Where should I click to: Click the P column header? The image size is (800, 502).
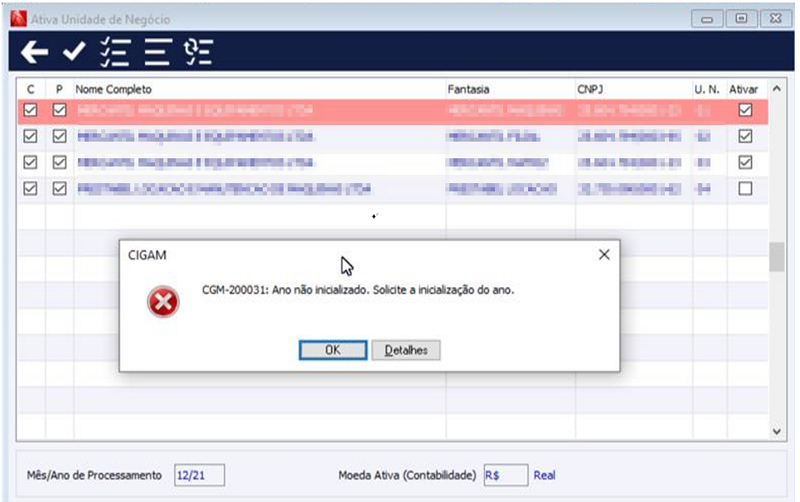(59, 89)
